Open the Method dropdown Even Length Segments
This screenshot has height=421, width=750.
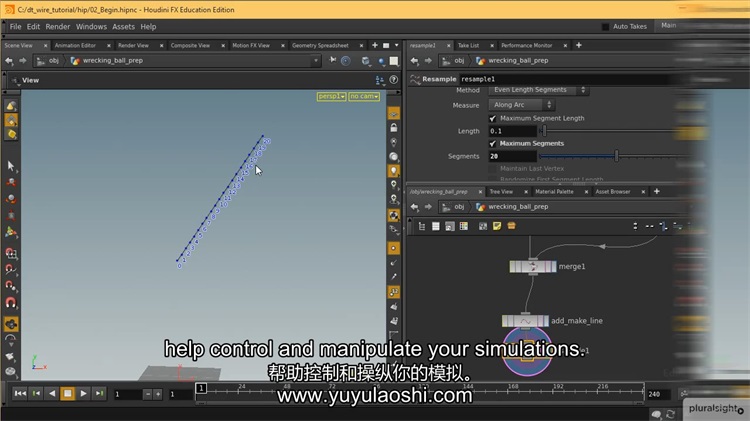pyautogui.click(x=539, y=90)
